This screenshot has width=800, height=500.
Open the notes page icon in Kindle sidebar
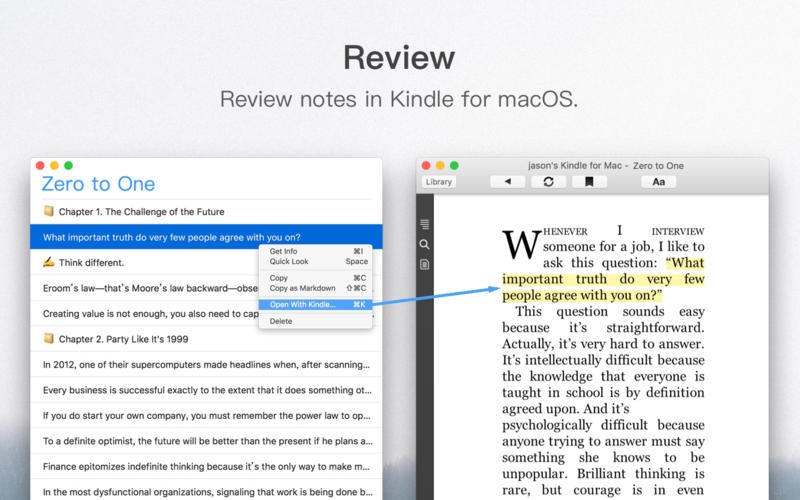[424, 264]
